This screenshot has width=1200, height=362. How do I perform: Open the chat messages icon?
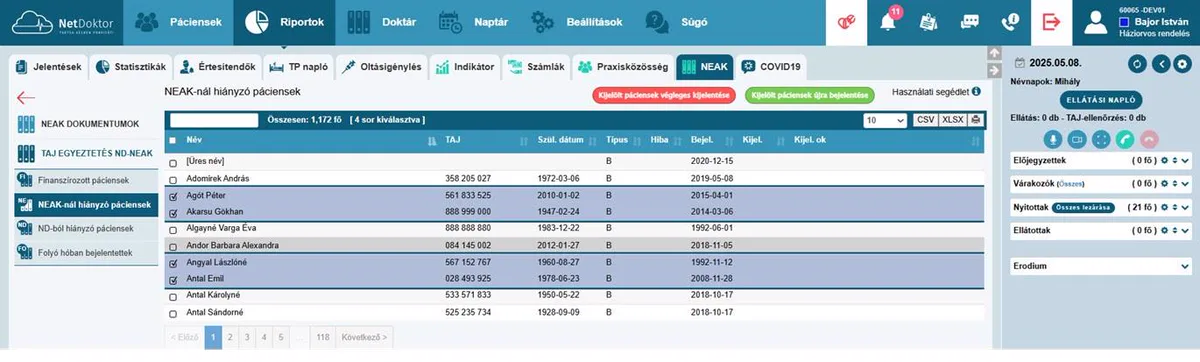[969, 21]
